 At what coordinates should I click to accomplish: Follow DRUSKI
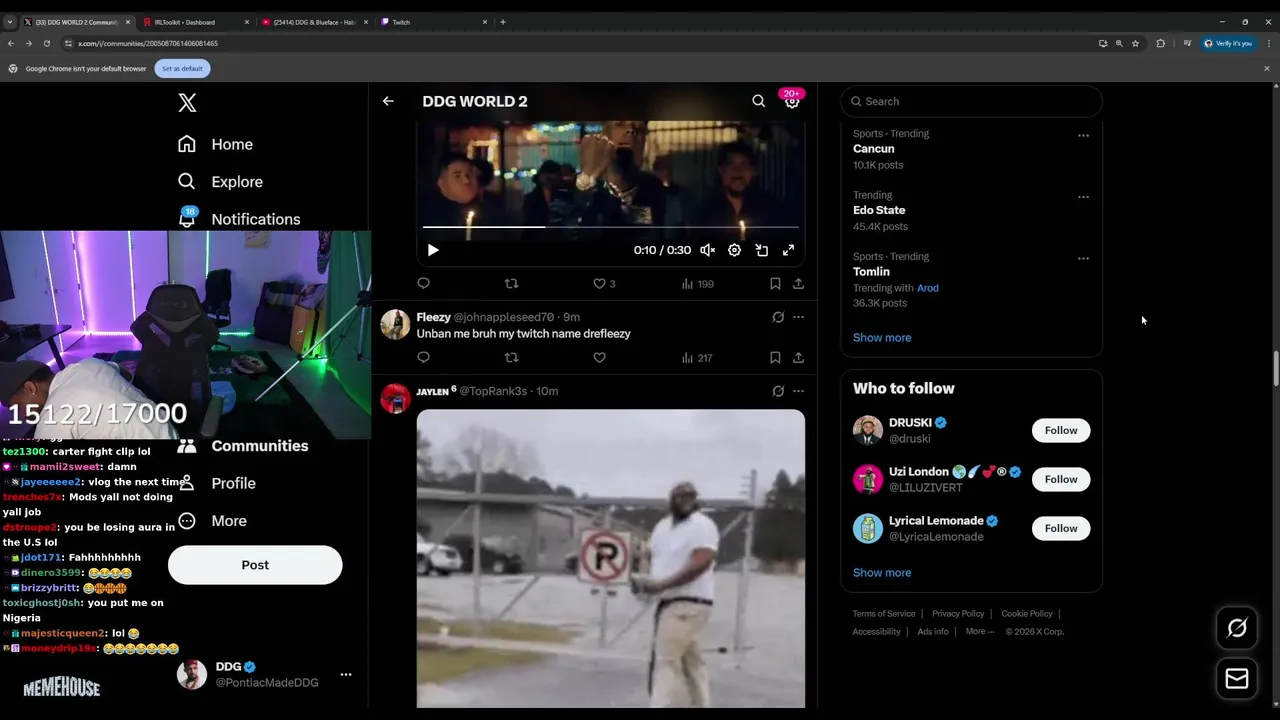click(1061, 430)
